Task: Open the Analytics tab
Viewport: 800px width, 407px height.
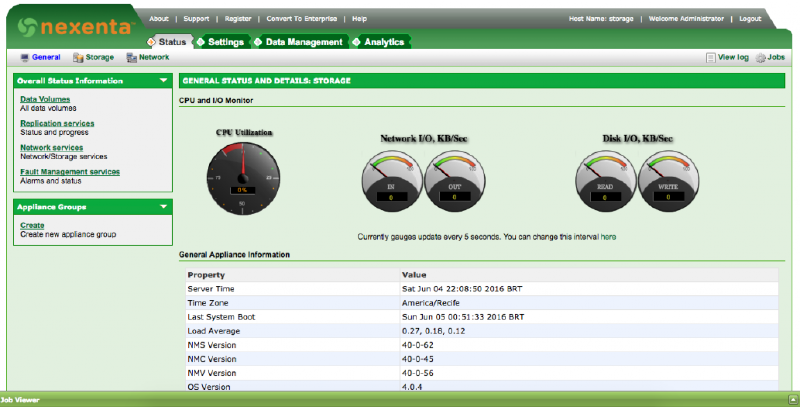Action: pyautogui.click(x=383, y=42)
